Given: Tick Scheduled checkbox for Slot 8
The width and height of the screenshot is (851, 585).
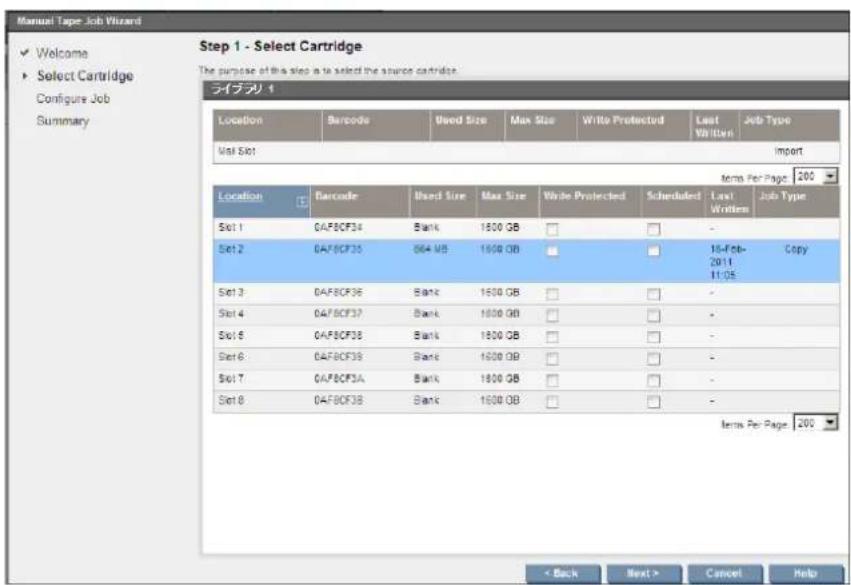Looking at the screenshot, I should [x=653, y=402].
